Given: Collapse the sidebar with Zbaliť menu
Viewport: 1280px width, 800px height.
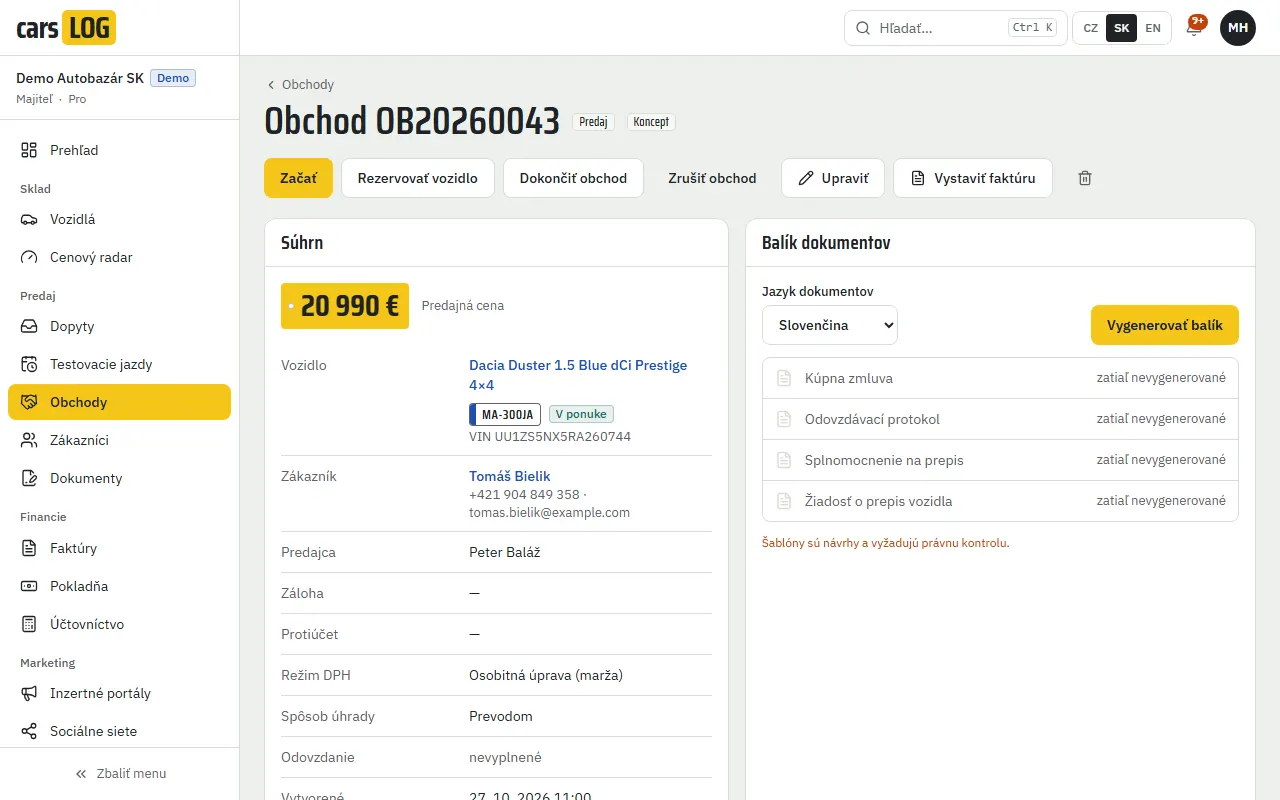Looking at the screenshot, I should tap(120, 773).
